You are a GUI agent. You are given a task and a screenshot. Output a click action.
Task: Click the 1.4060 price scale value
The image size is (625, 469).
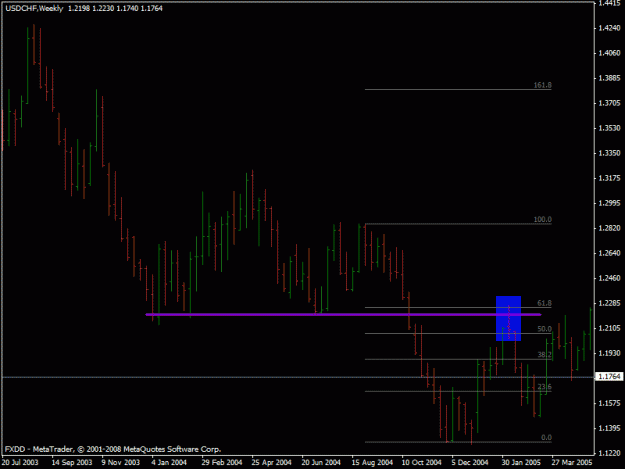click(609, 53)
